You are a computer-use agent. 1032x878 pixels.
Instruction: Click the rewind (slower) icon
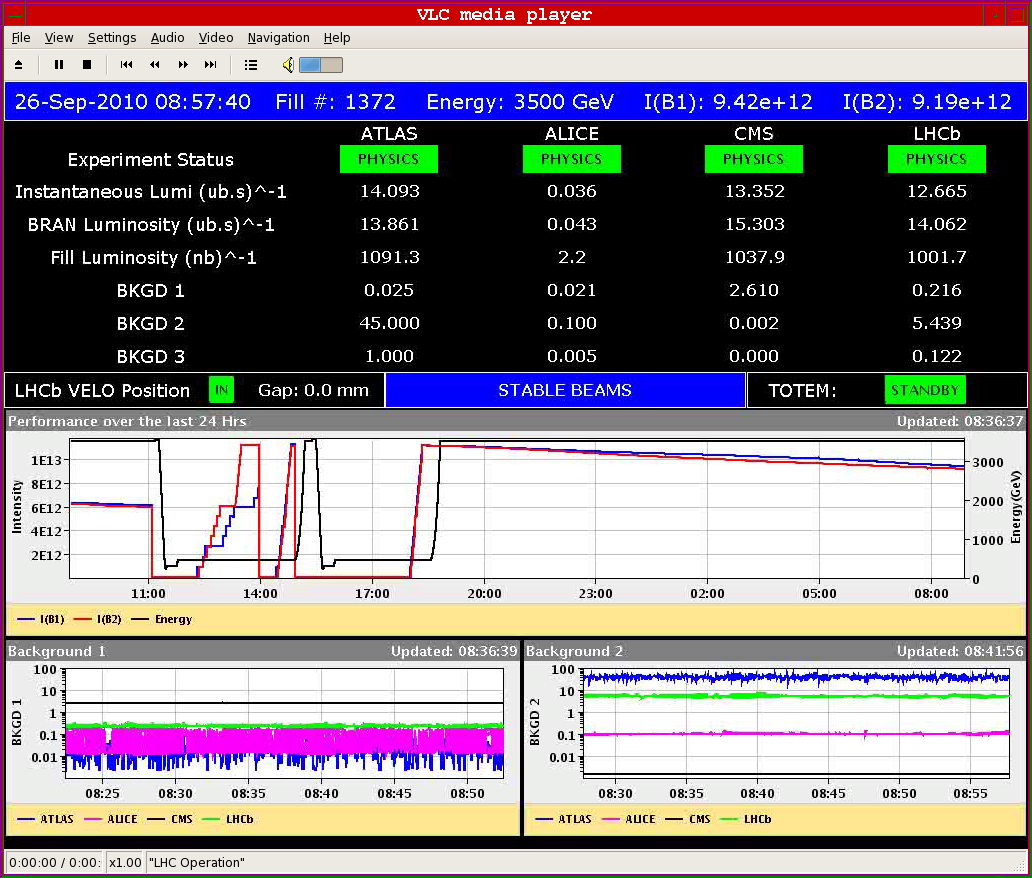pos(155,65)
